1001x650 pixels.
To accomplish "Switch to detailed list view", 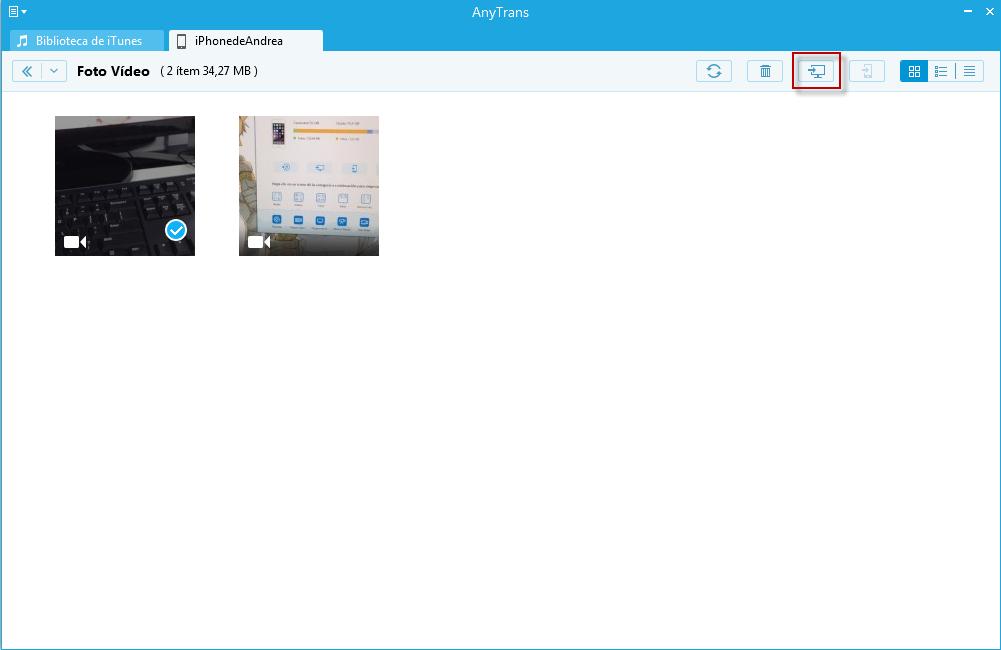I will [x=941, y=71].
